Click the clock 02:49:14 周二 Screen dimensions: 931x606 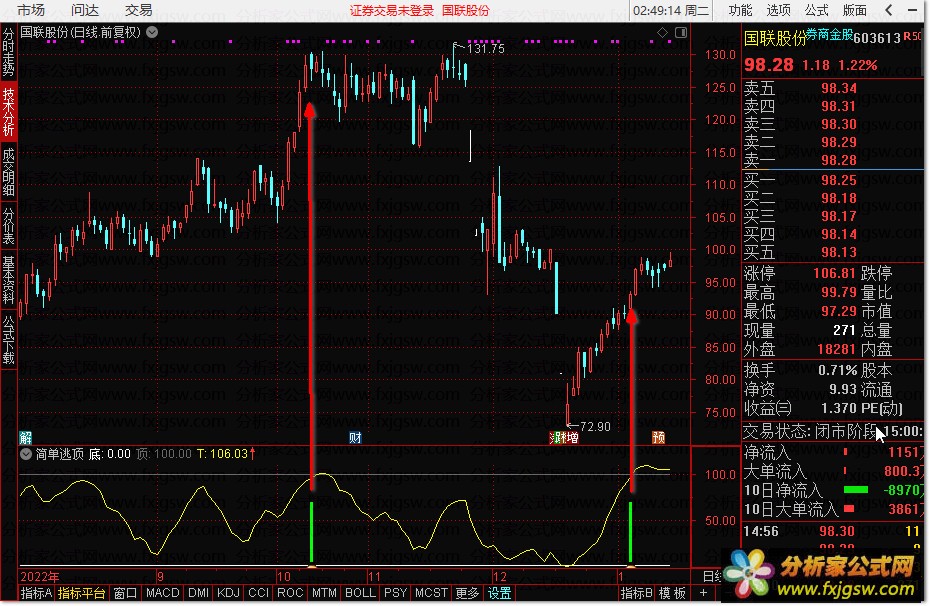671,10
